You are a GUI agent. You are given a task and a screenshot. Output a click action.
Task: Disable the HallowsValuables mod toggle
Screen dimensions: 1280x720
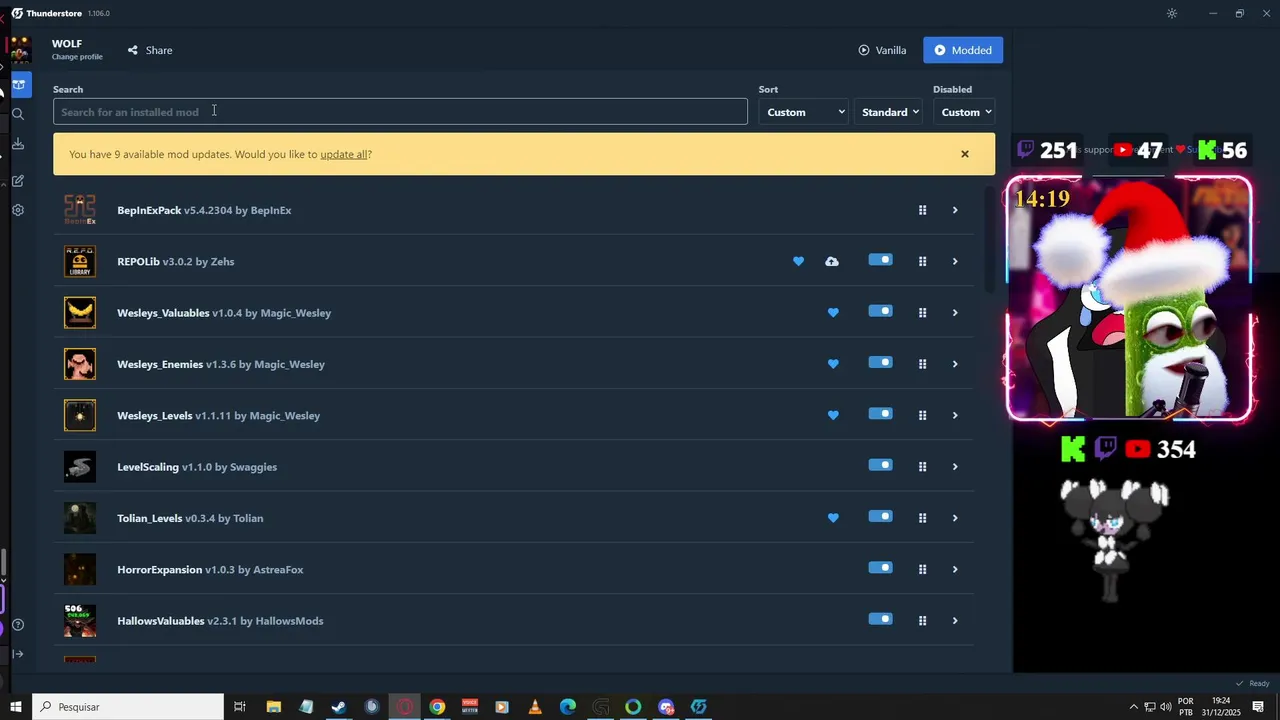pos(880,619)
